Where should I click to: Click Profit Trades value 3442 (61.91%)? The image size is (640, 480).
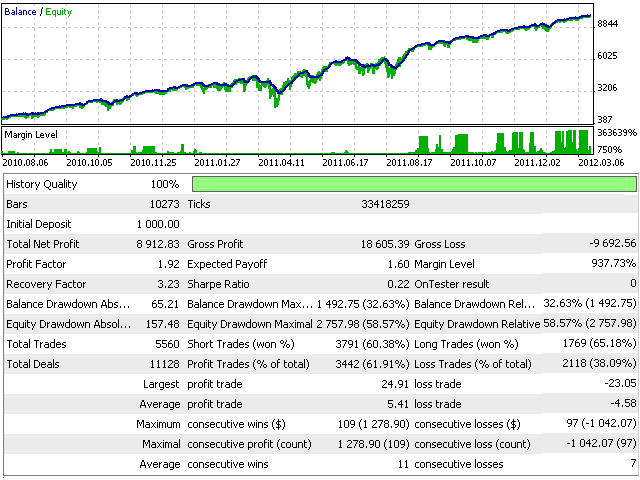click(x=372, y=364)
